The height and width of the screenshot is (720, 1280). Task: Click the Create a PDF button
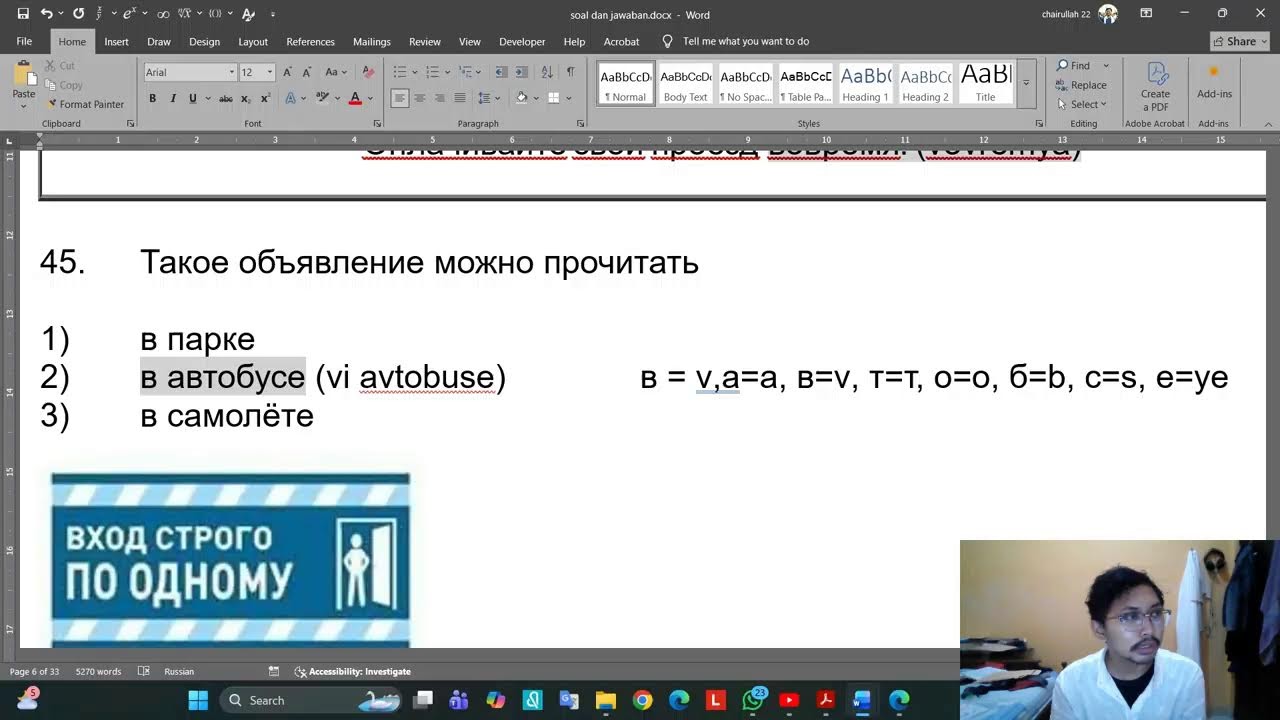[1155, 87]
